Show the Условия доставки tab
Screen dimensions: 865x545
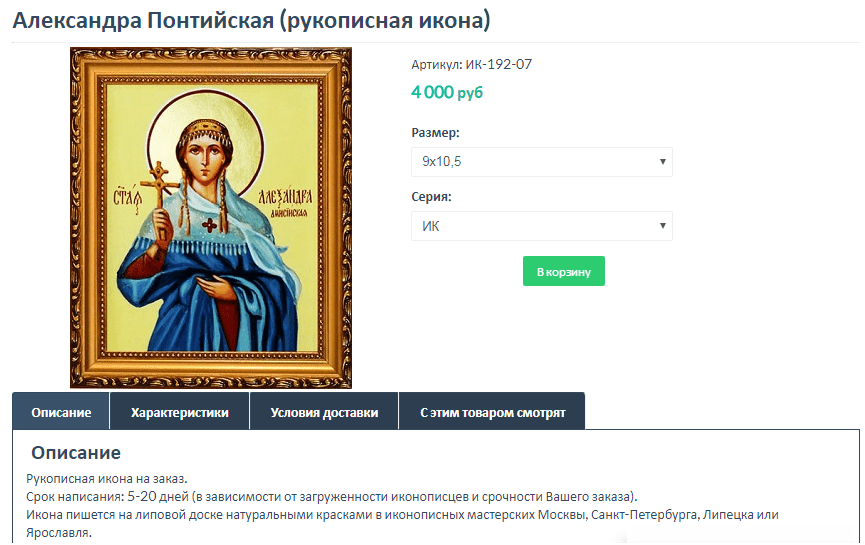click(x=324, y=412)
